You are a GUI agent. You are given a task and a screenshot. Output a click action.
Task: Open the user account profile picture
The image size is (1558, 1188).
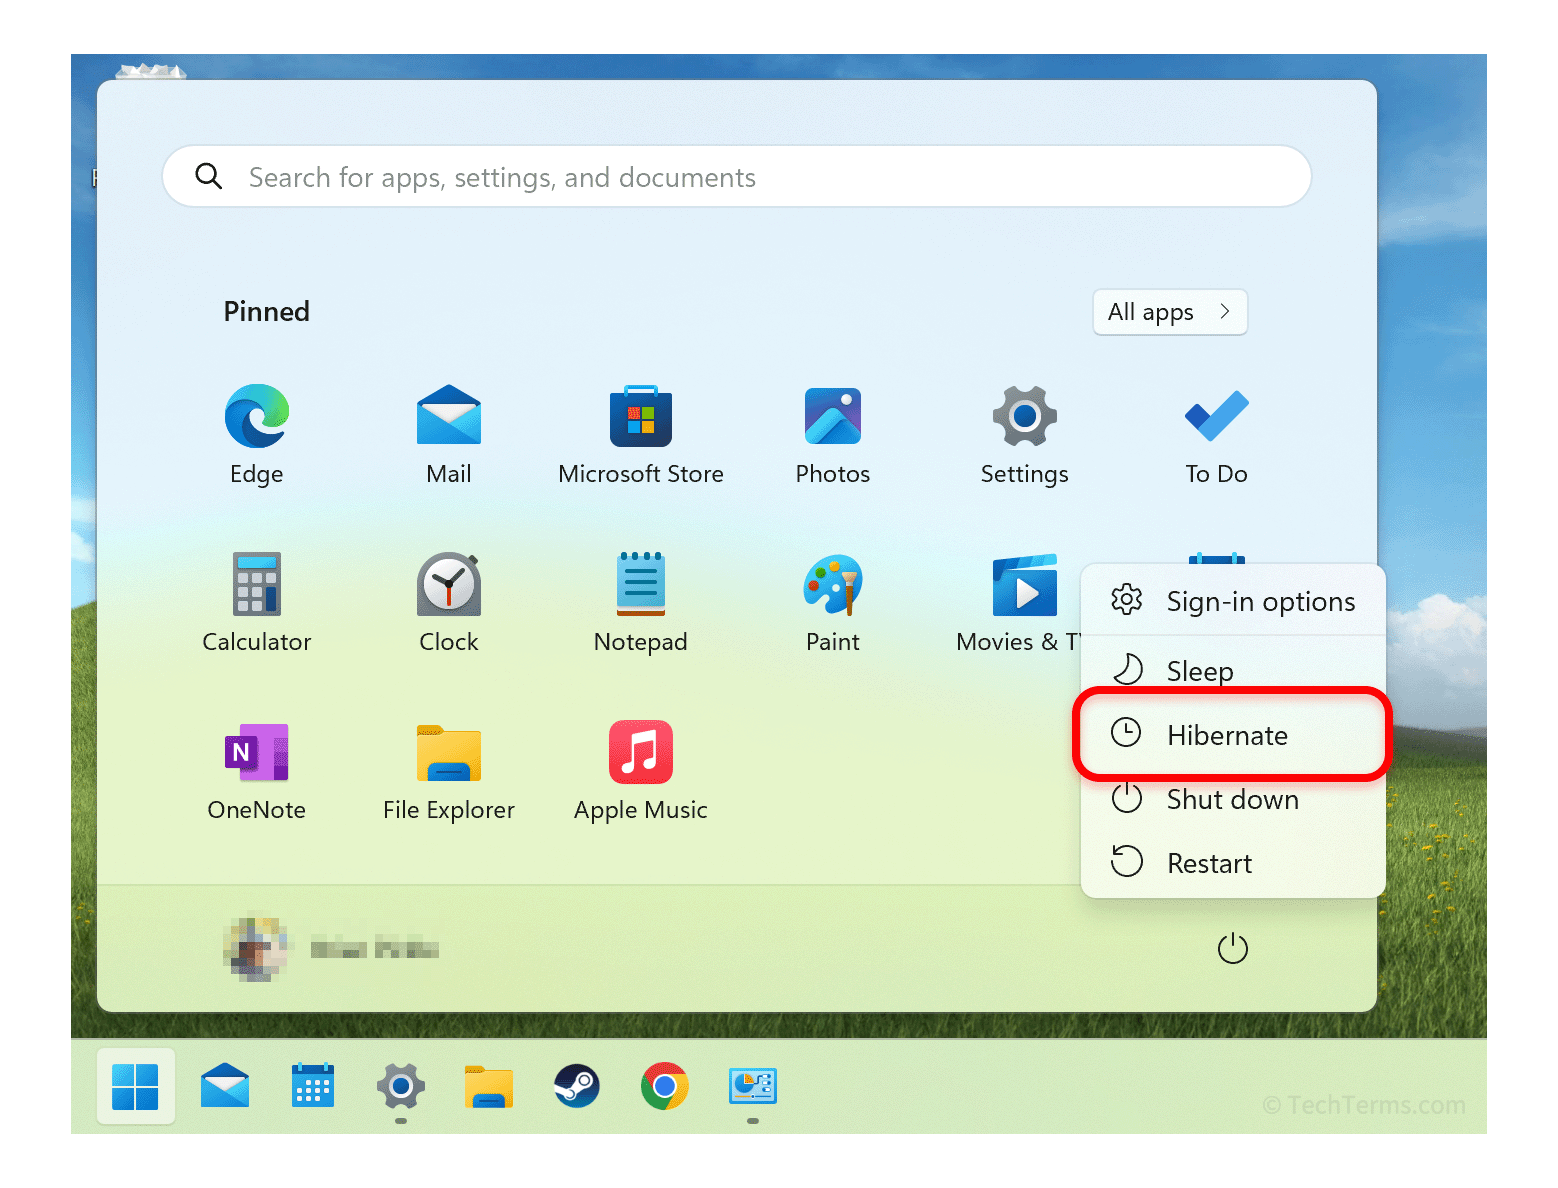[256, 948]
